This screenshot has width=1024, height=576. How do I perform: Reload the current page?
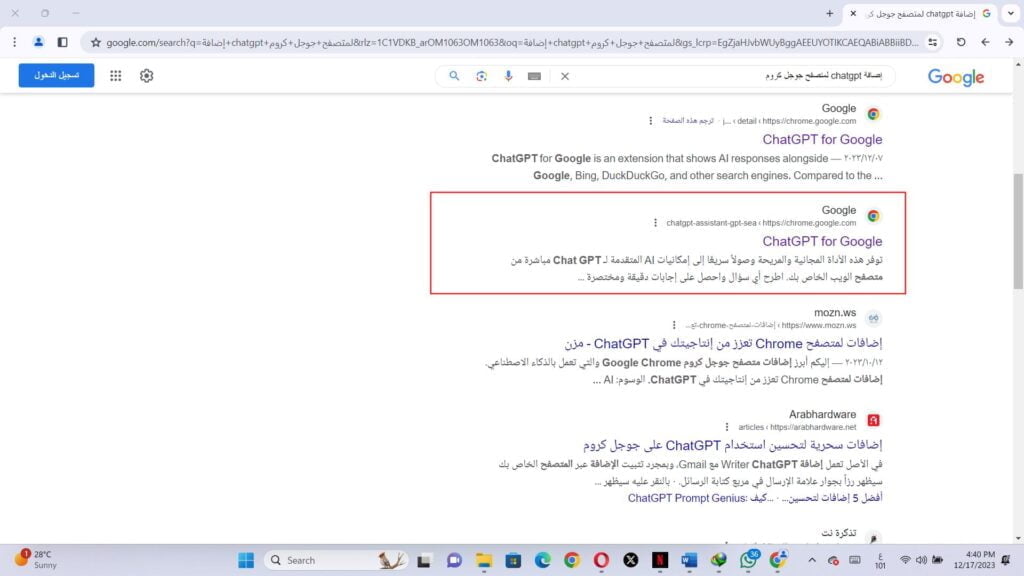(961, 42)
